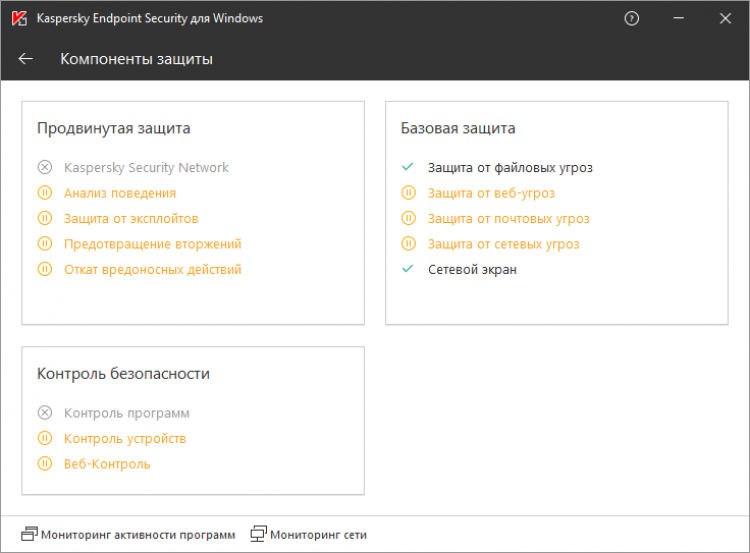Click the Application Activity Monitor icon
This screenshot has width=750, height=553.
(x=29, y=534)
